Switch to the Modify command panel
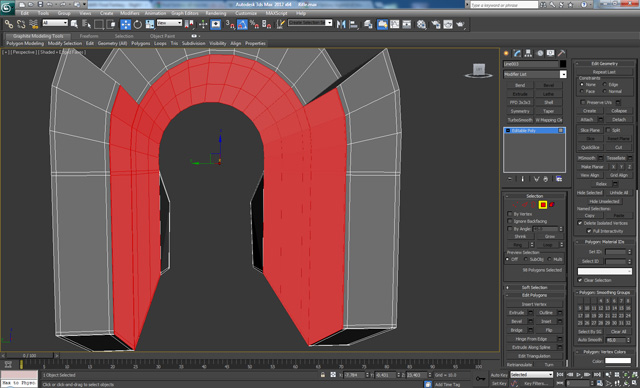This screenshot has width=640, height=388. click(518, 53)
